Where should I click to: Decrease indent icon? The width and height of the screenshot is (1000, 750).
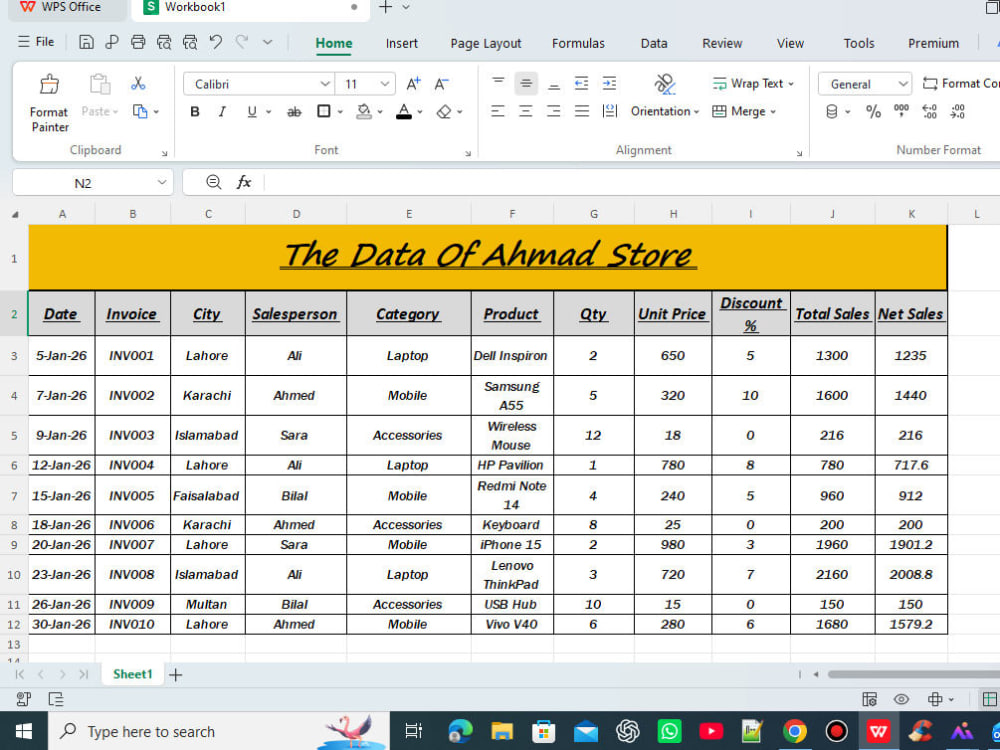pyautogui.click(x=582, y=83)
